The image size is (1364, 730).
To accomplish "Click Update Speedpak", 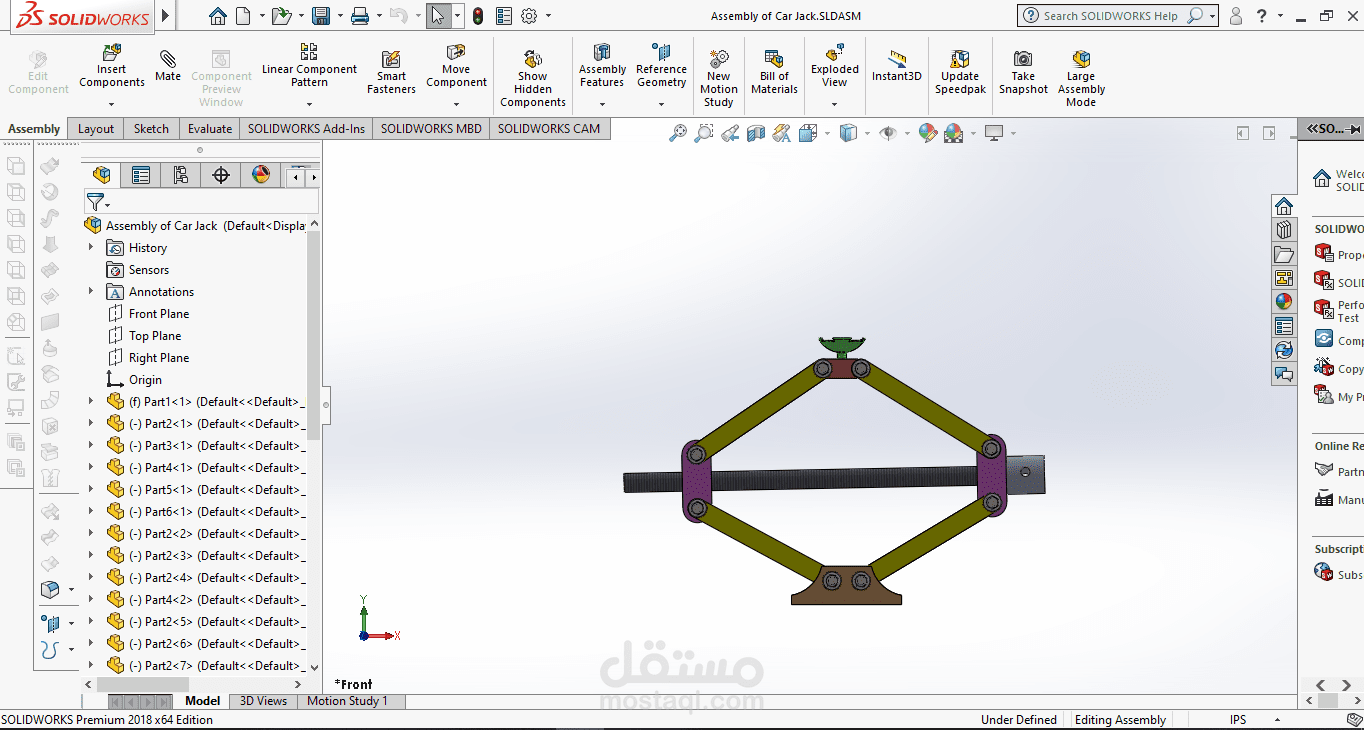I will [960, 72].
